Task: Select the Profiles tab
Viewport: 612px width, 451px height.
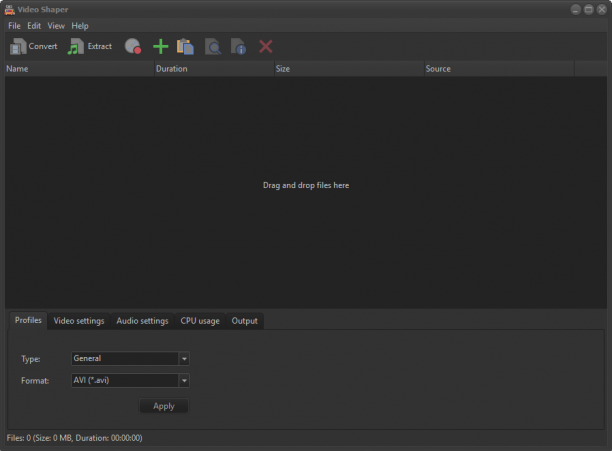Action: 28,320
